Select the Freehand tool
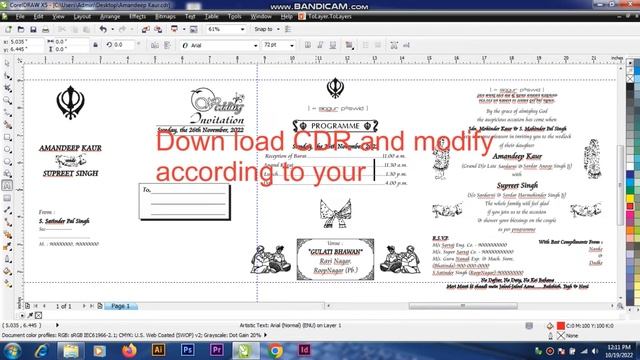Image resolution: width=640 pixels, height=360 pixels. pos(7,112)
